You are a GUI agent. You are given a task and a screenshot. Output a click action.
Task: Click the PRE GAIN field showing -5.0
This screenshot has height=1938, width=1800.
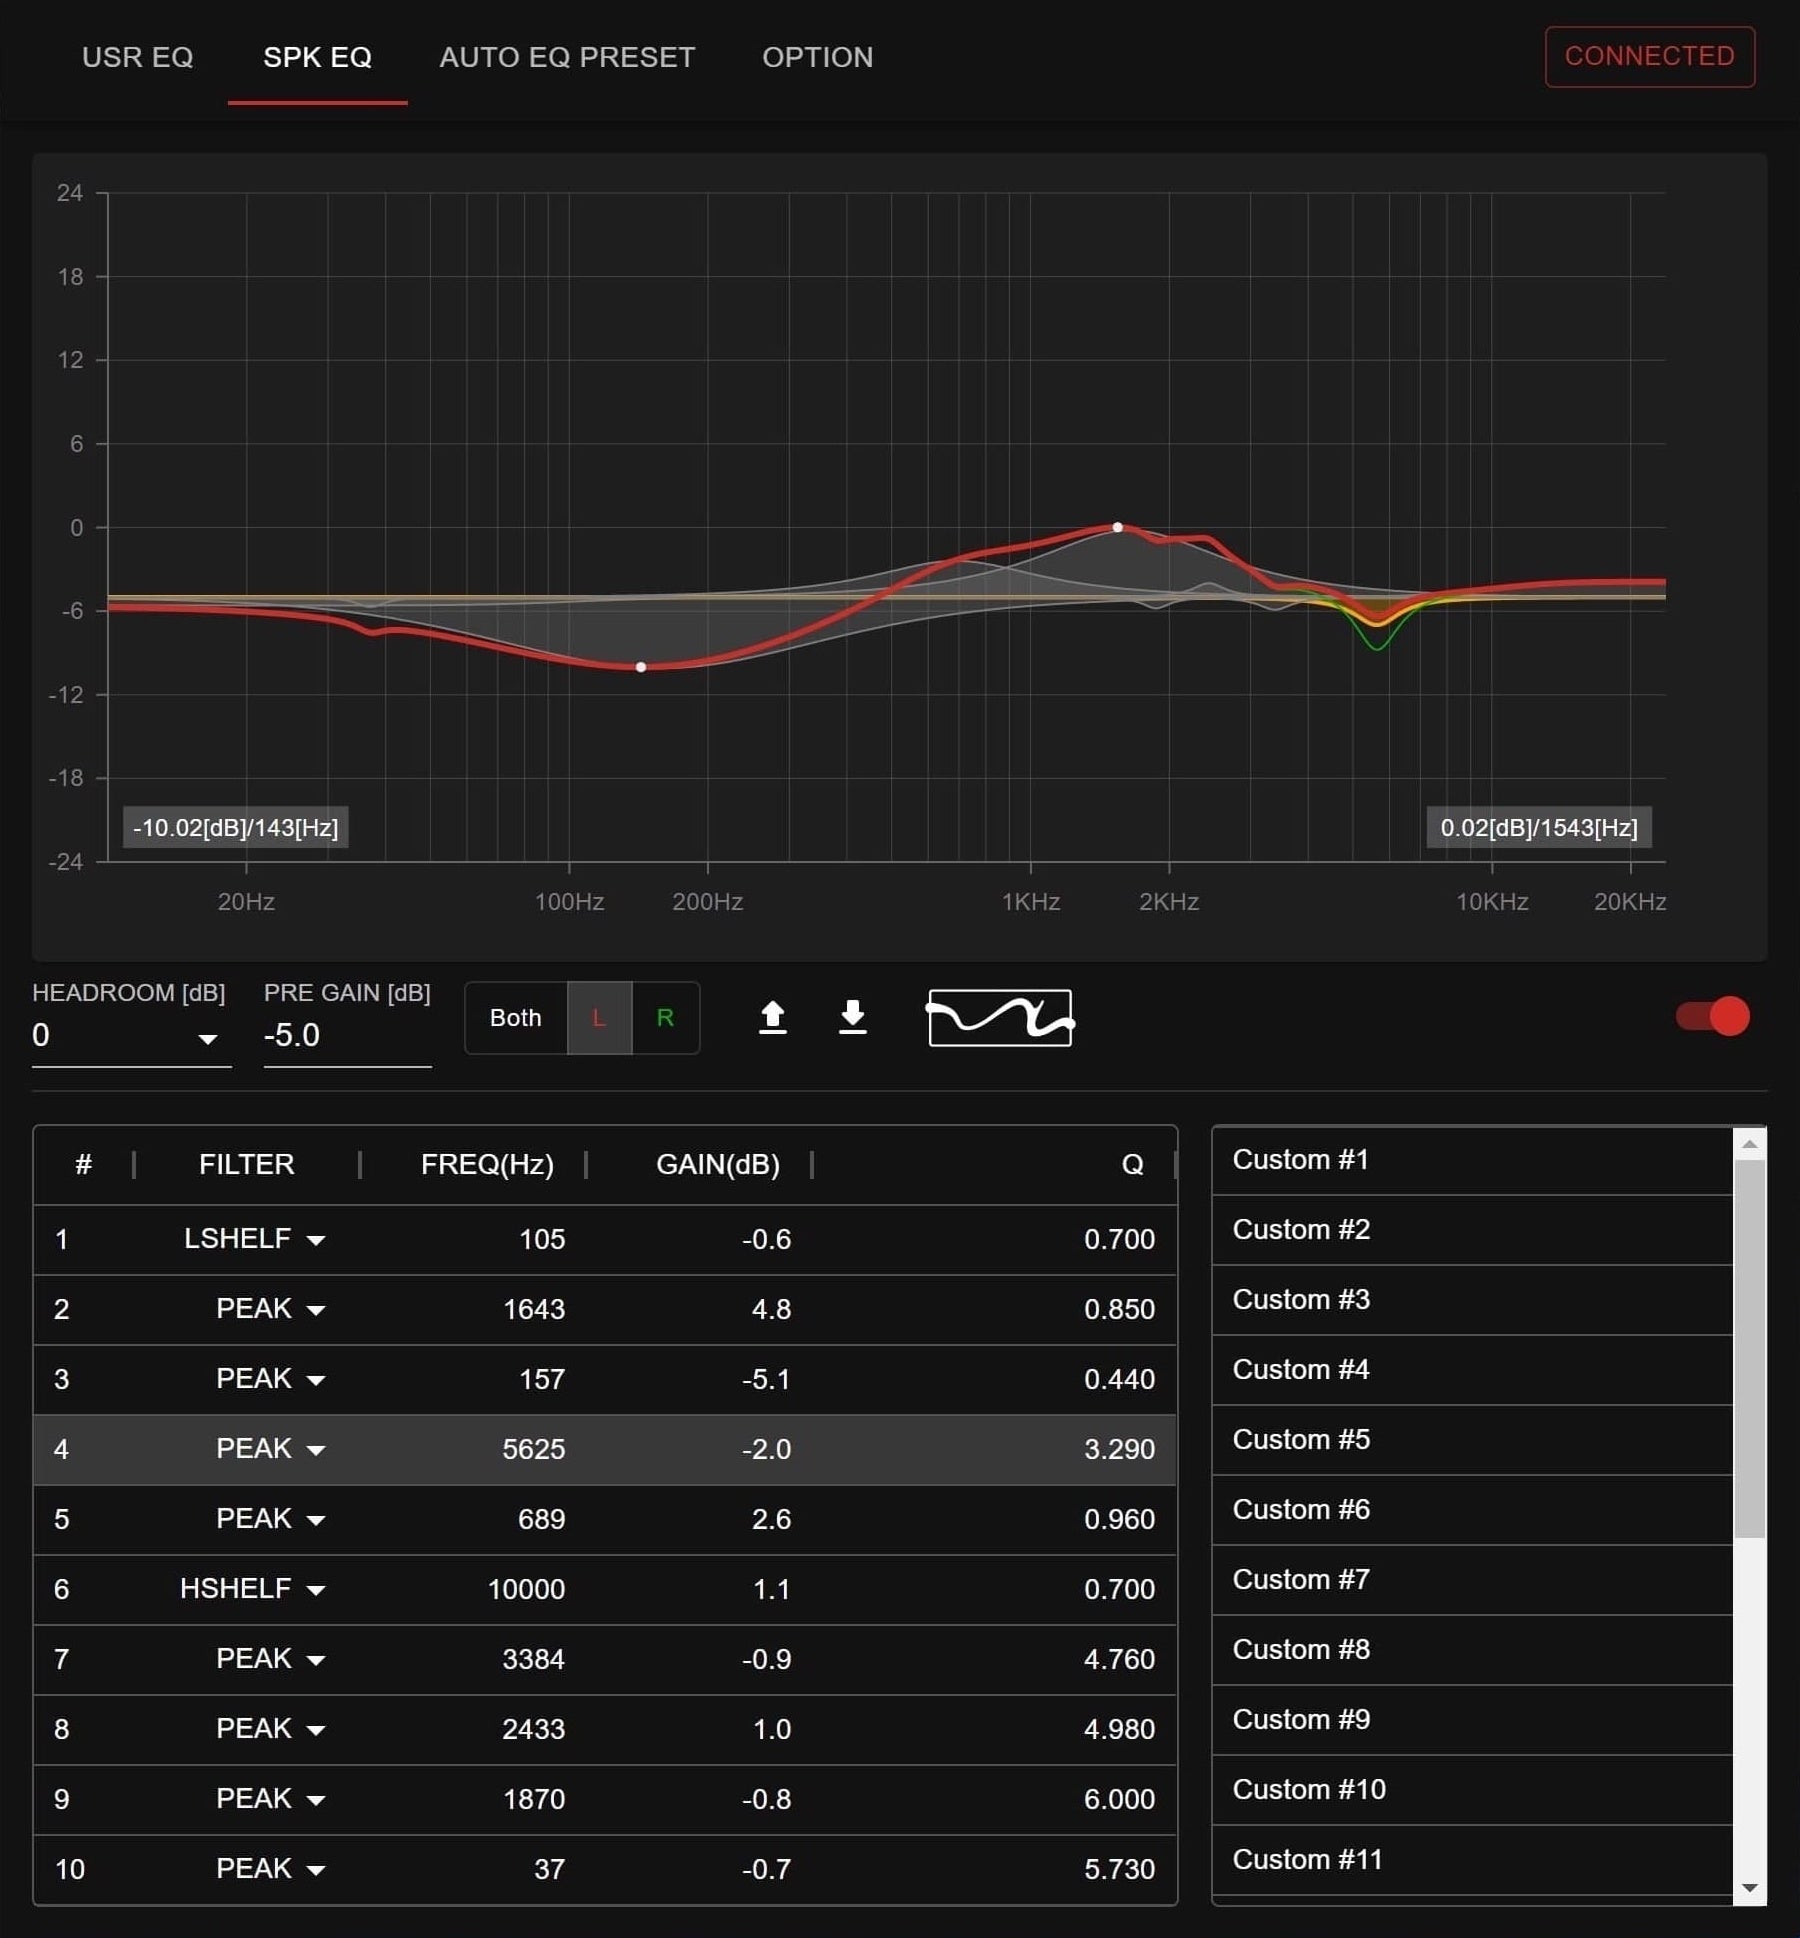click(347, 1035)
